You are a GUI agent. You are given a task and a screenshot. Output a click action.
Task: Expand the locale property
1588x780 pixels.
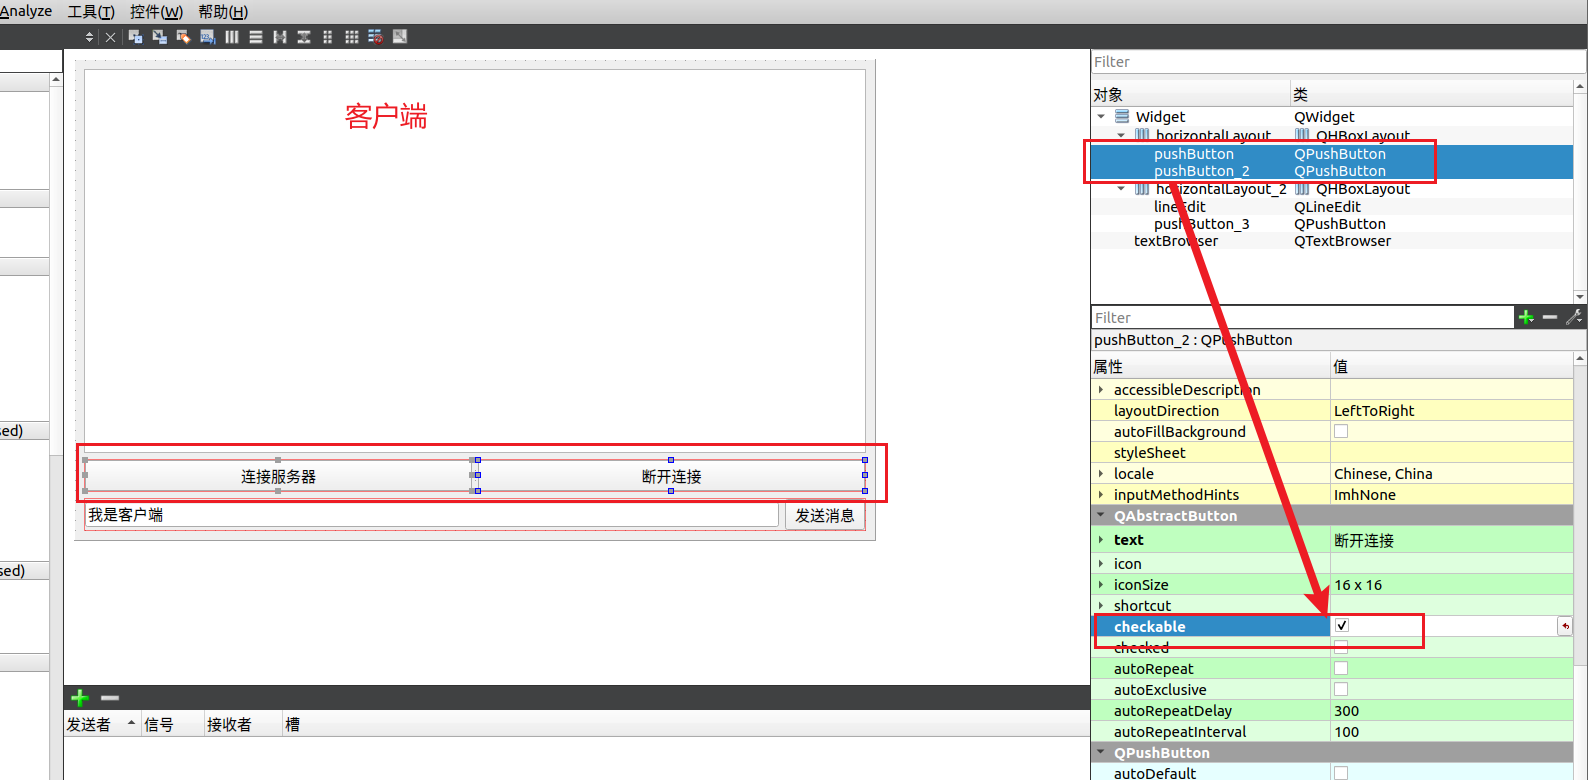click(x=1101, y=473)
